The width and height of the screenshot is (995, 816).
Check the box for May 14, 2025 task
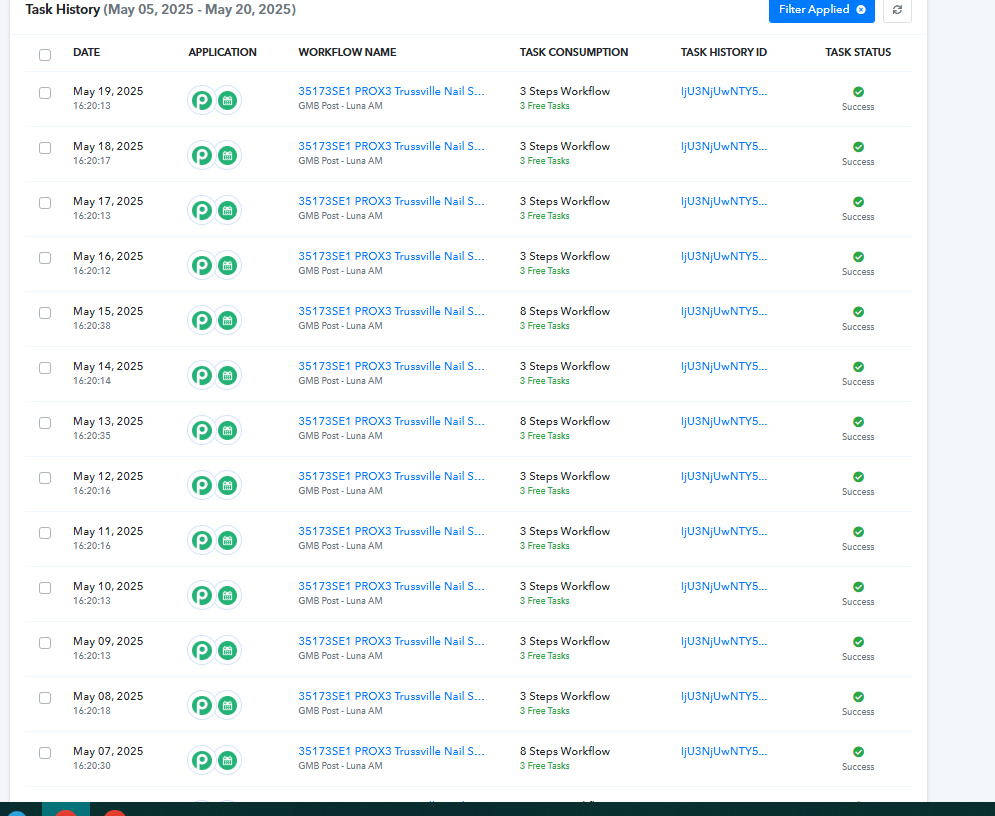(x=45, y=368)
